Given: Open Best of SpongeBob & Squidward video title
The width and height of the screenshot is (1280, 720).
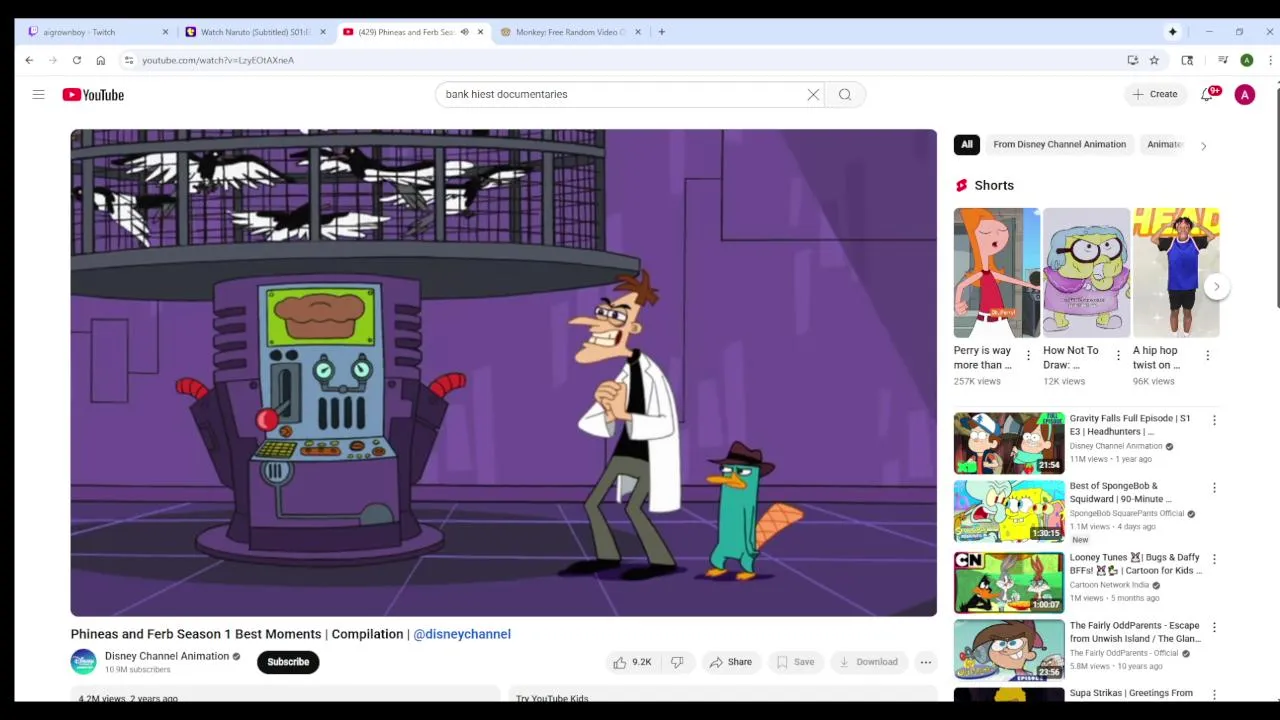Looking at the screenshot, I should 1120,492.
